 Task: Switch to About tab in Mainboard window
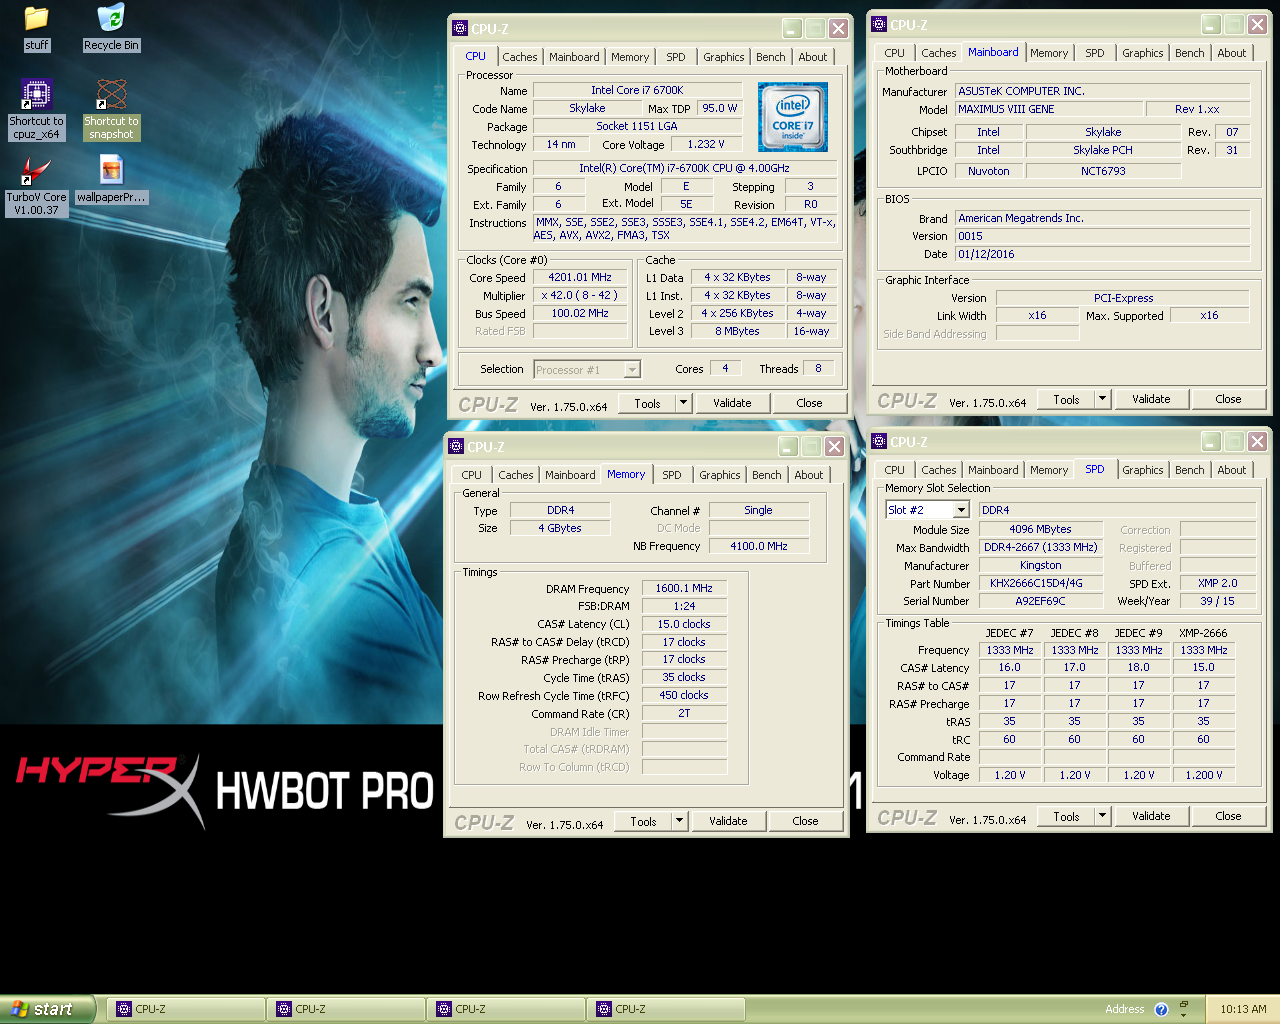[1232, 53]
